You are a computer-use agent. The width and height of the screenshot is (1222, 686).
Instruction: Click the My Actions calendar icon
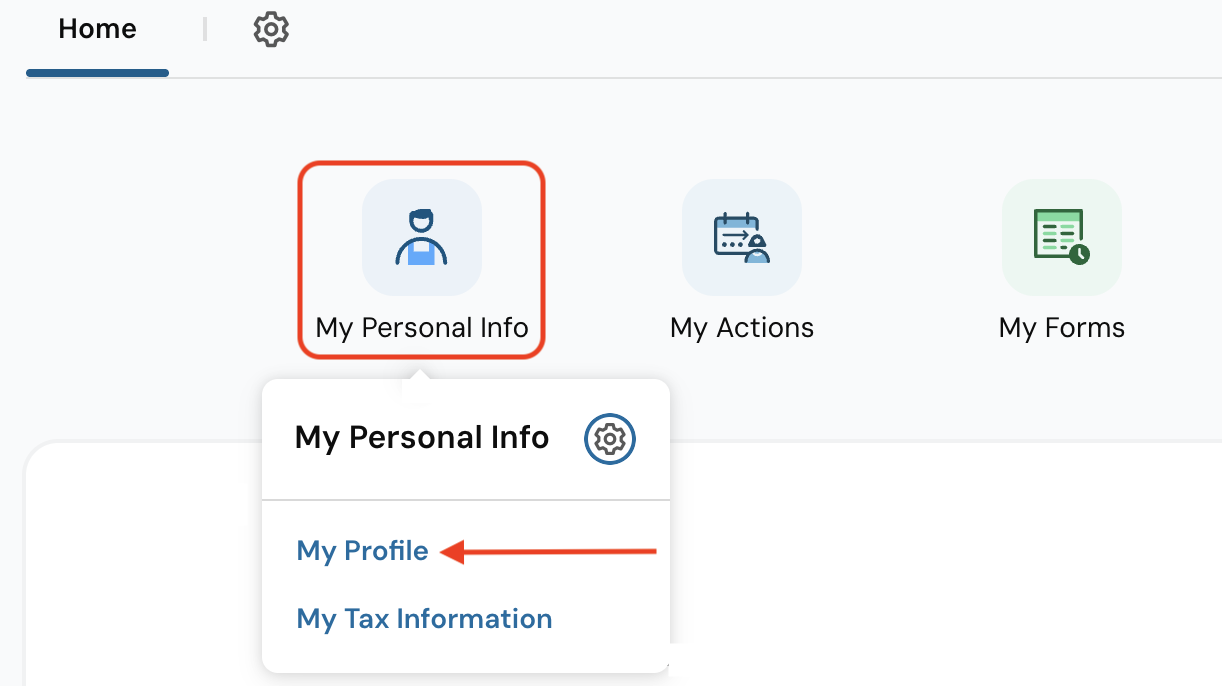tap(741, 238)
